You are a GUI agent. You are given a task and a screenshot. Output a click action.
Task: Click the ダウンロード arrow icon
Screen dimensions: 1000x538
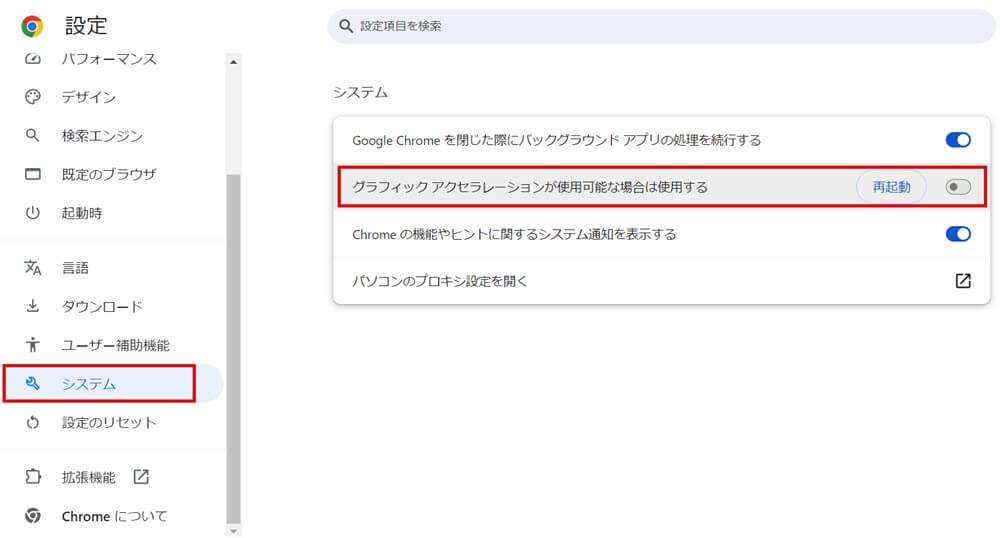(33, 306)
